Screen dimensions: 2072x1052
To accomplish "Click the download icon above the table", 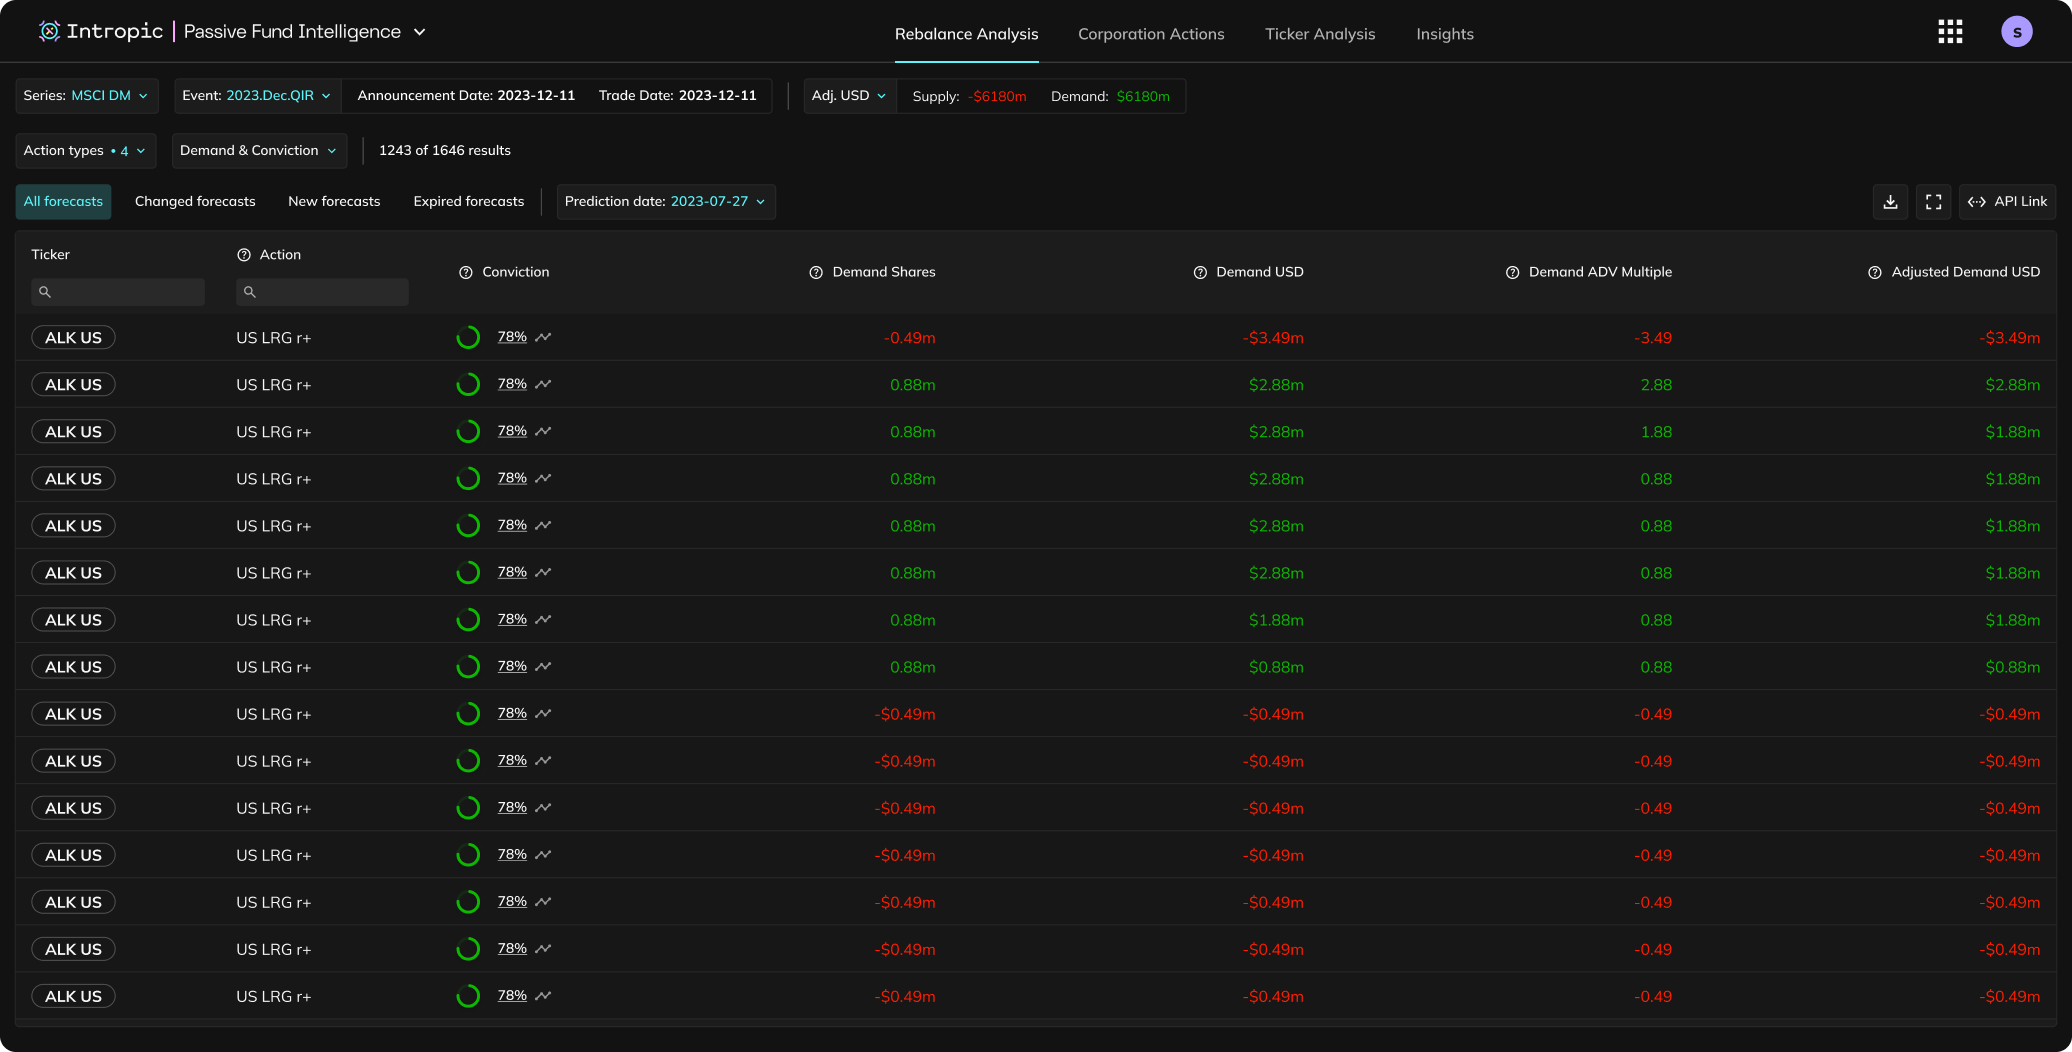I will point(1890,202).
